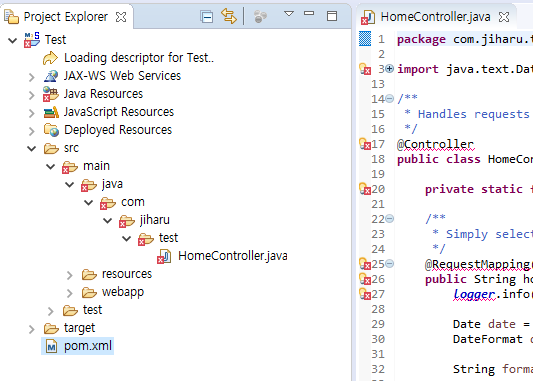Click the Test project icon
This screenshot has height=381, width=533.
click(x=32, y=40)
